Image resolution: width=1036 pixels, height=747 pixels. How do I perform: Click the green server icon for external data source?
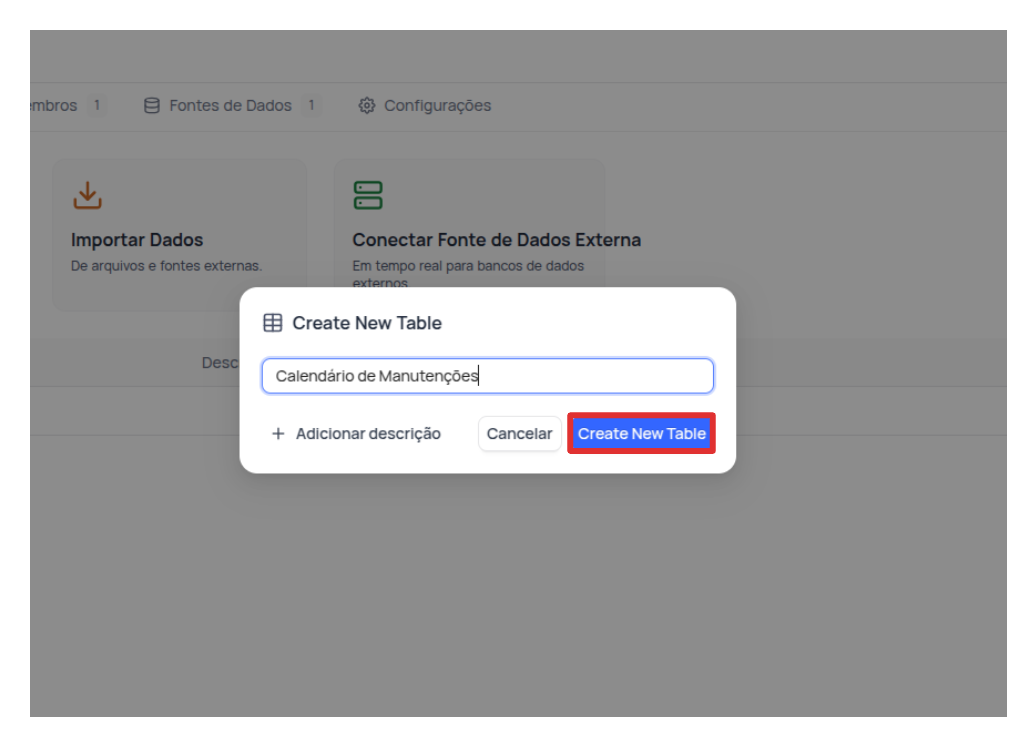pyautogui.click(x=368, y=195)
